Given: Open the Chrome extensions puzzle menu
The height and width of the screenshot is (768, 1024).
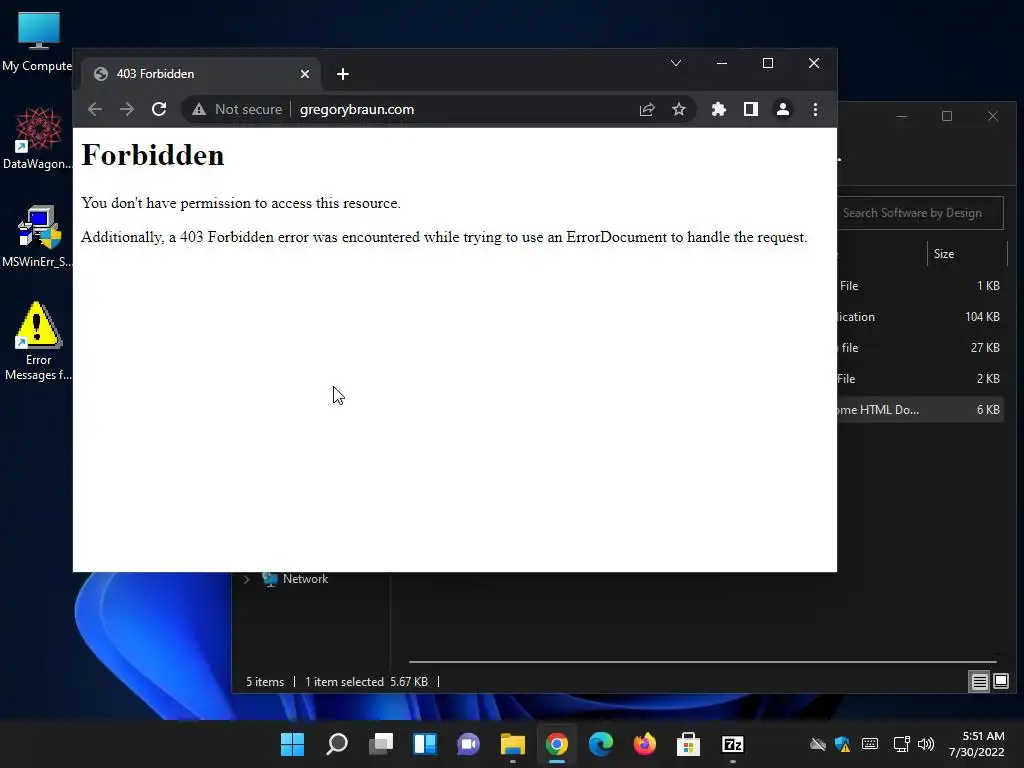Looking at the screenshot, I should (718, 109).
